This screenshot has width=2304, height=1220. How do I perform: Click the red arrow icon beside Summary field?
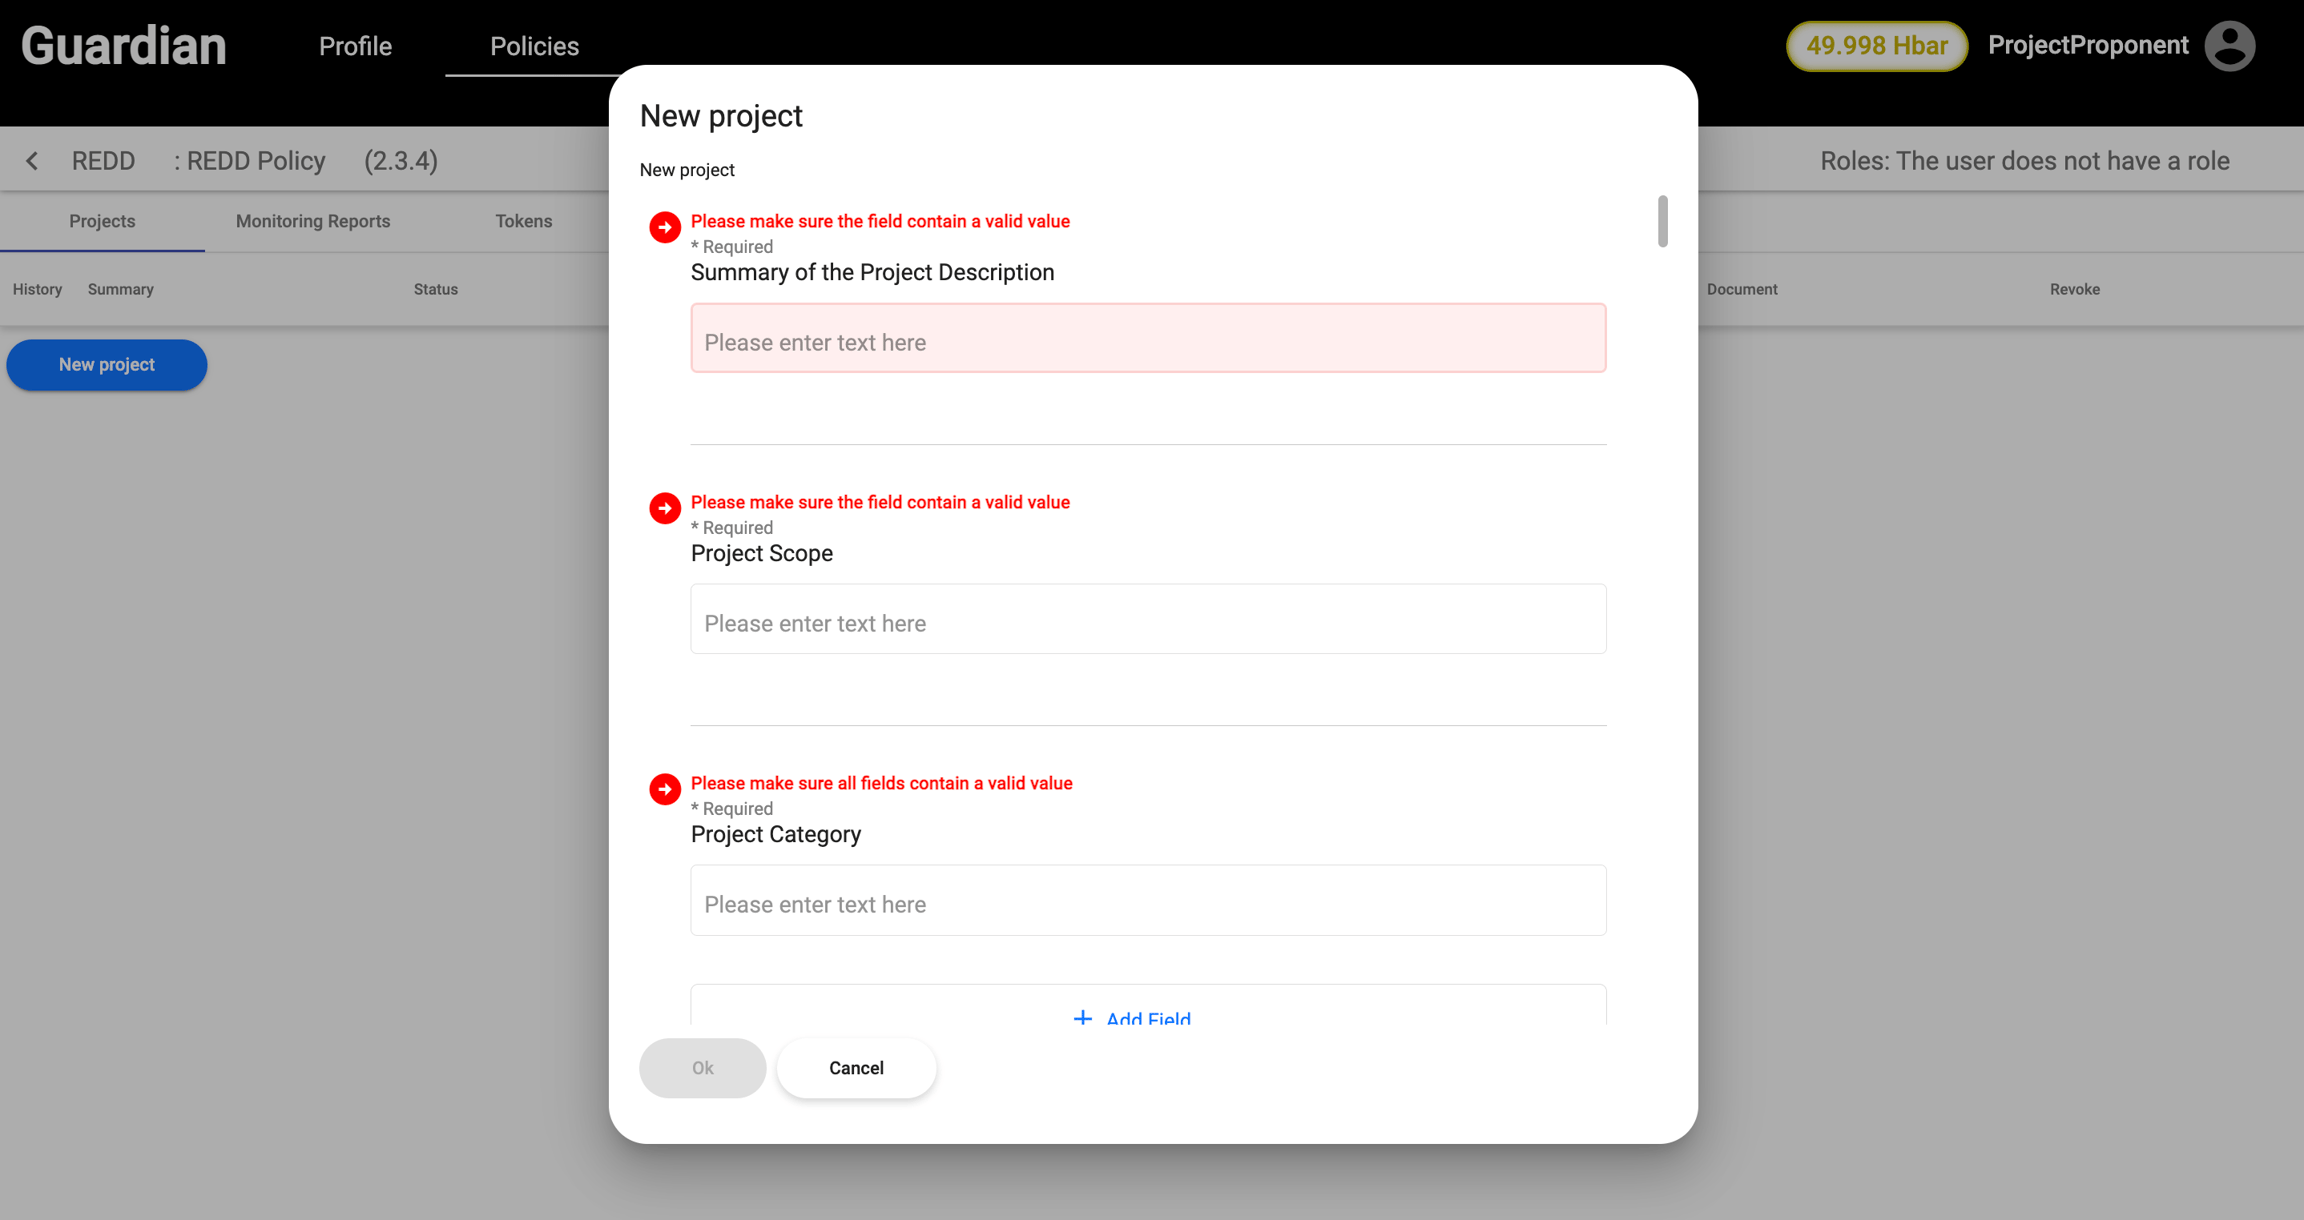pos(665,227)
